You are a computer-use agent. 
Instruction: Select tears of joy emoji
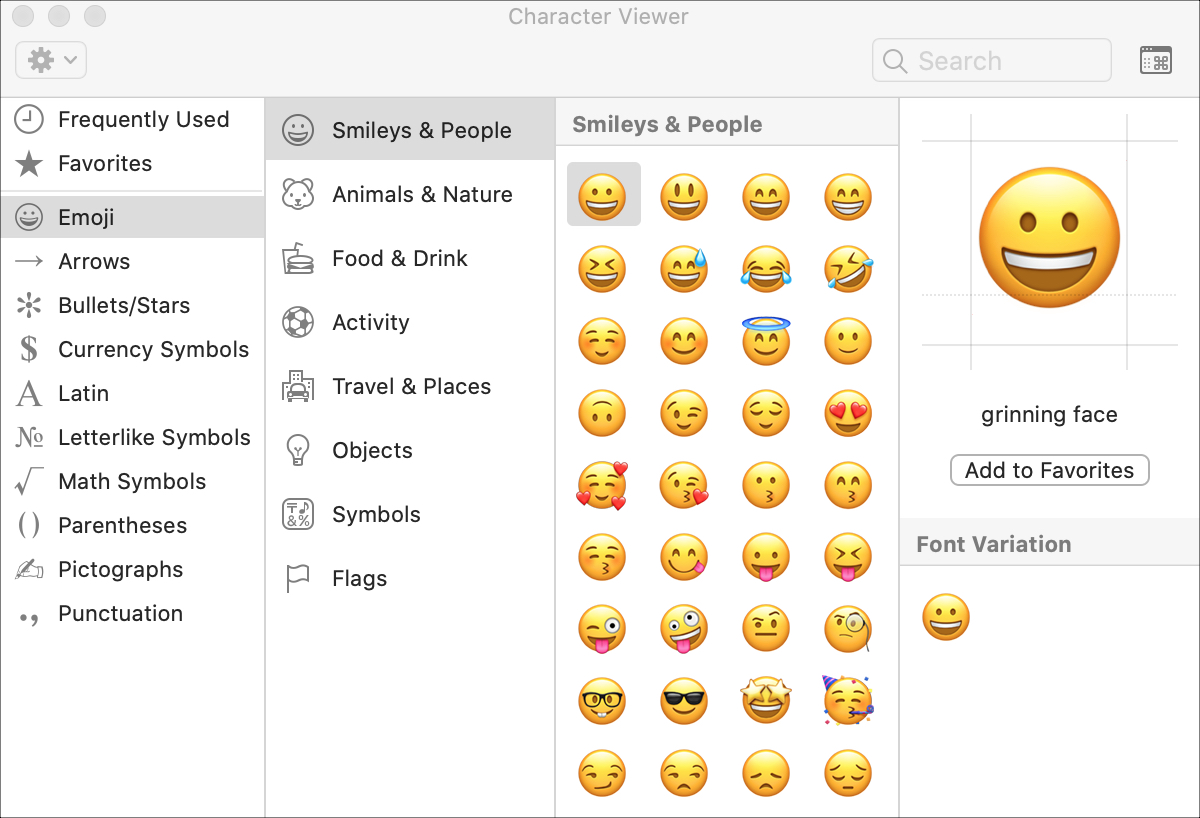pyautogui.click(x=766, y=268)
